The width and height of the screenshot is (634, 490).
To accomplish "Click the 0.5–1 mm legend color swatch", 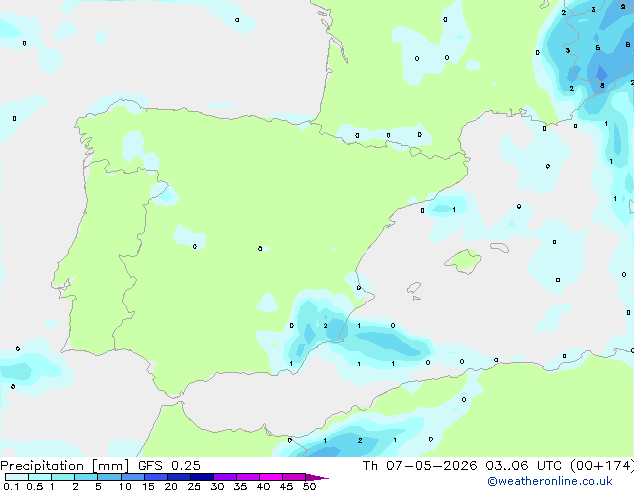I will point(40,477).
